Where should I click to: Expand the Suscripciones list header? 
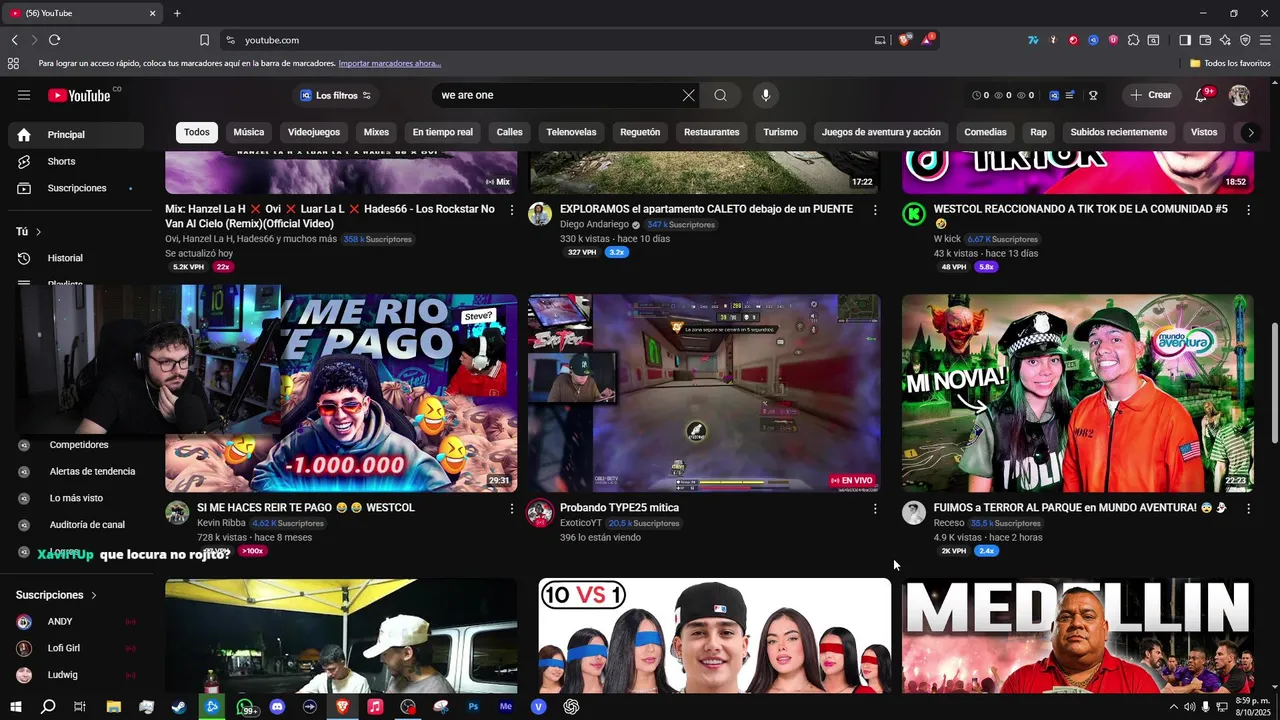[x=57, y=595]
